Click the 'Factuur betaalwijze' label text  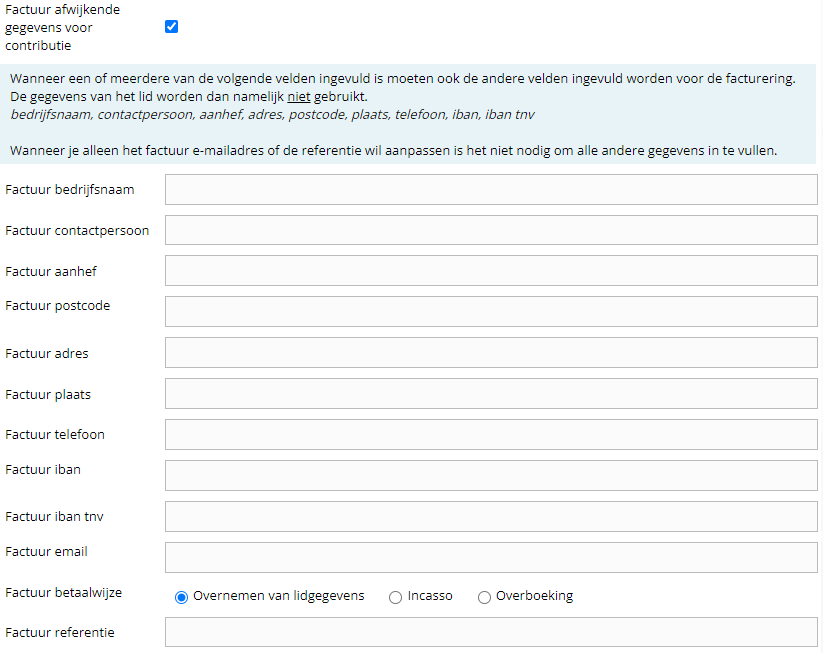[63, 593]
